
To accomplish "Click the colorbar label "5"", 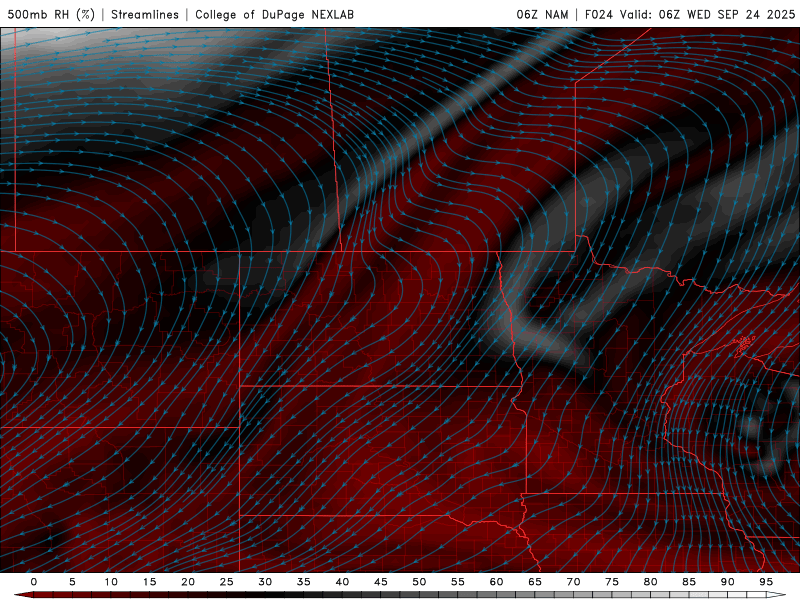I will coord(72,582).
